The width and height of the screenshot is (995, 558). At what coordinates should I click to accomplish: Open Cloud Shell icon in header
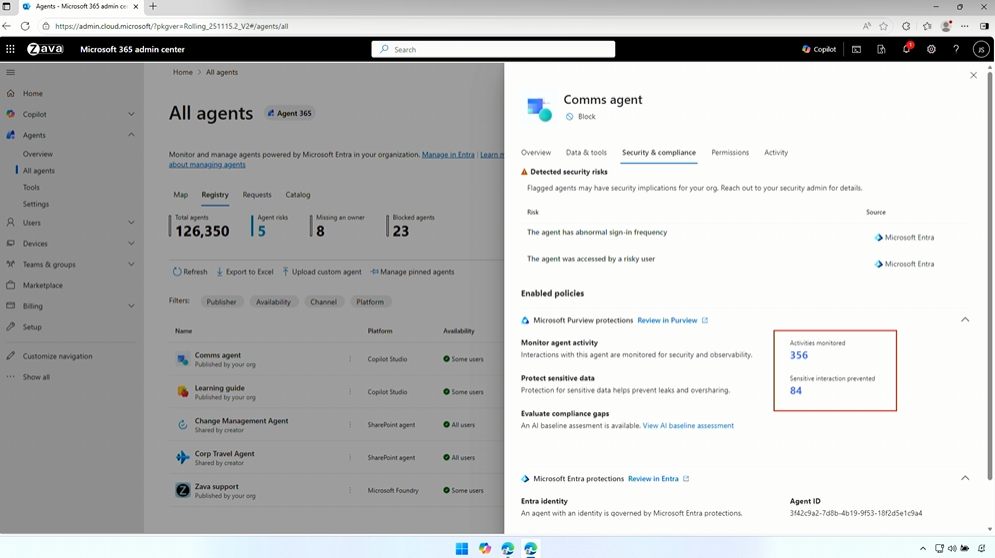click(x=856, y=49)
